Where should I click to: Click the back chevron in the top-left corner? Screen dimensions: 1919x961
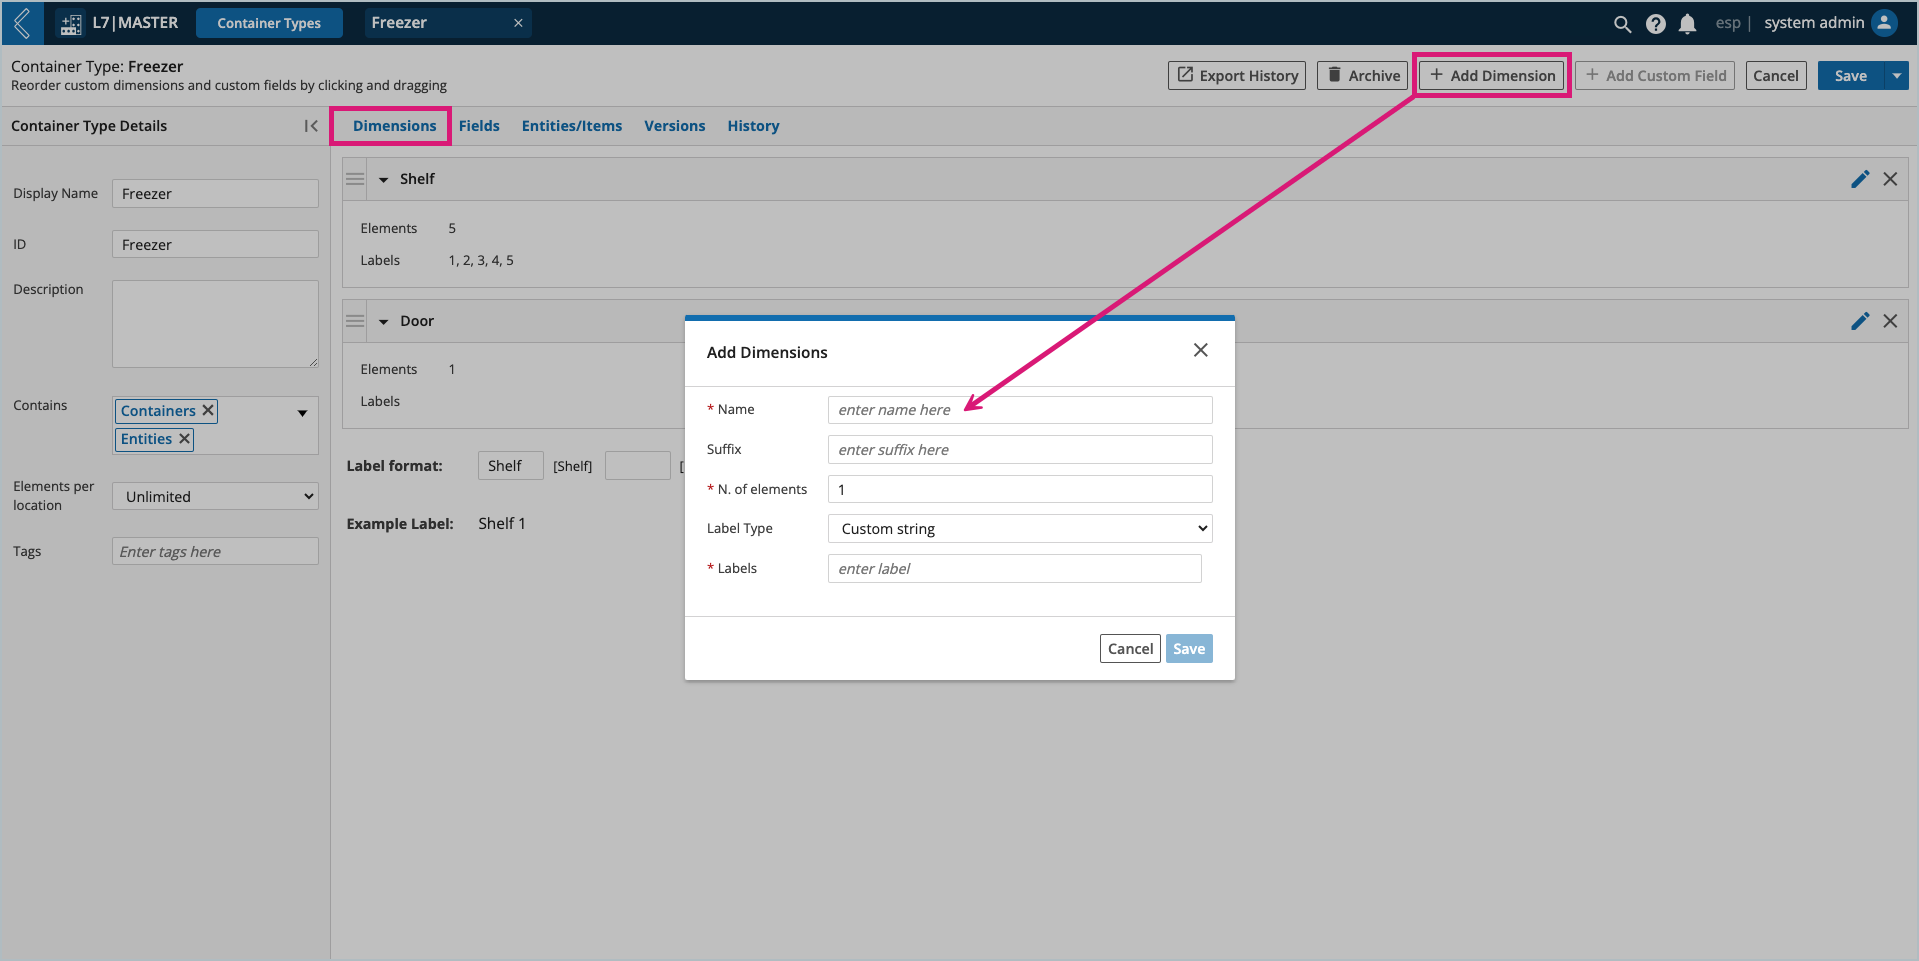[x=22, y=22]
